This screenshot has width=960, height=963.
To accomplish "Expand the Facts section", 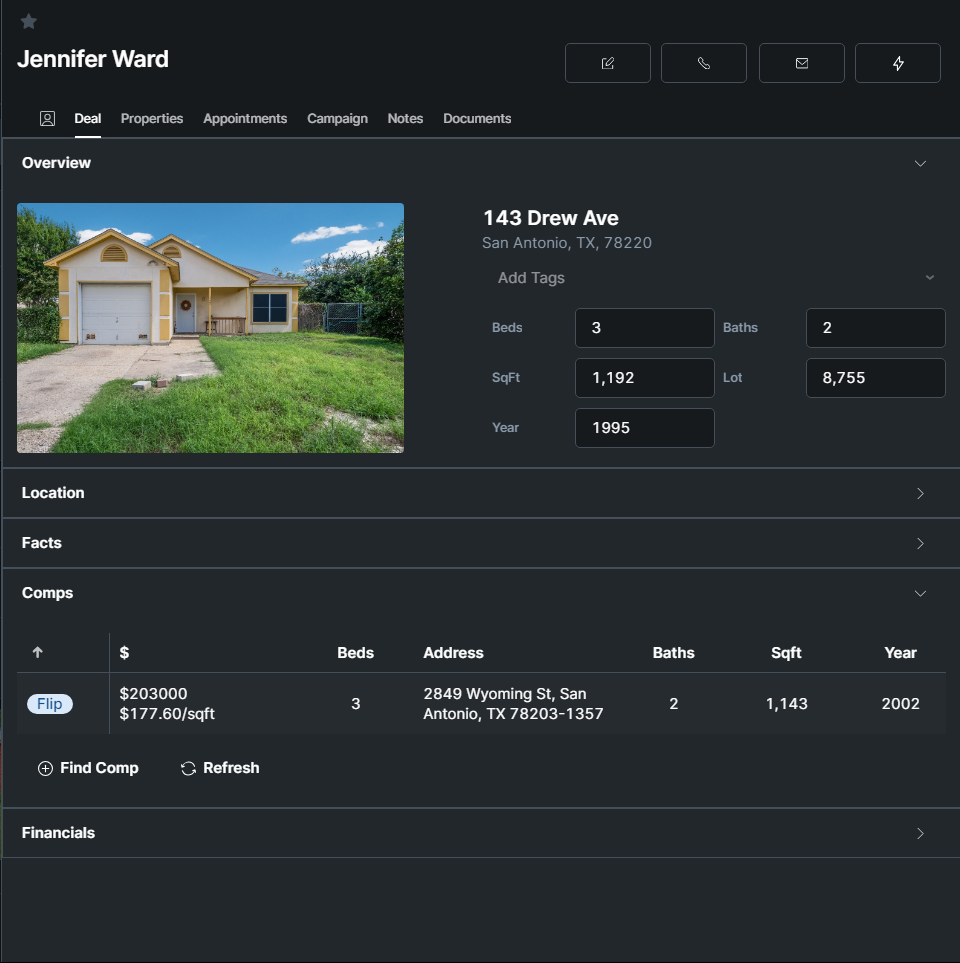I will (920, 543).
